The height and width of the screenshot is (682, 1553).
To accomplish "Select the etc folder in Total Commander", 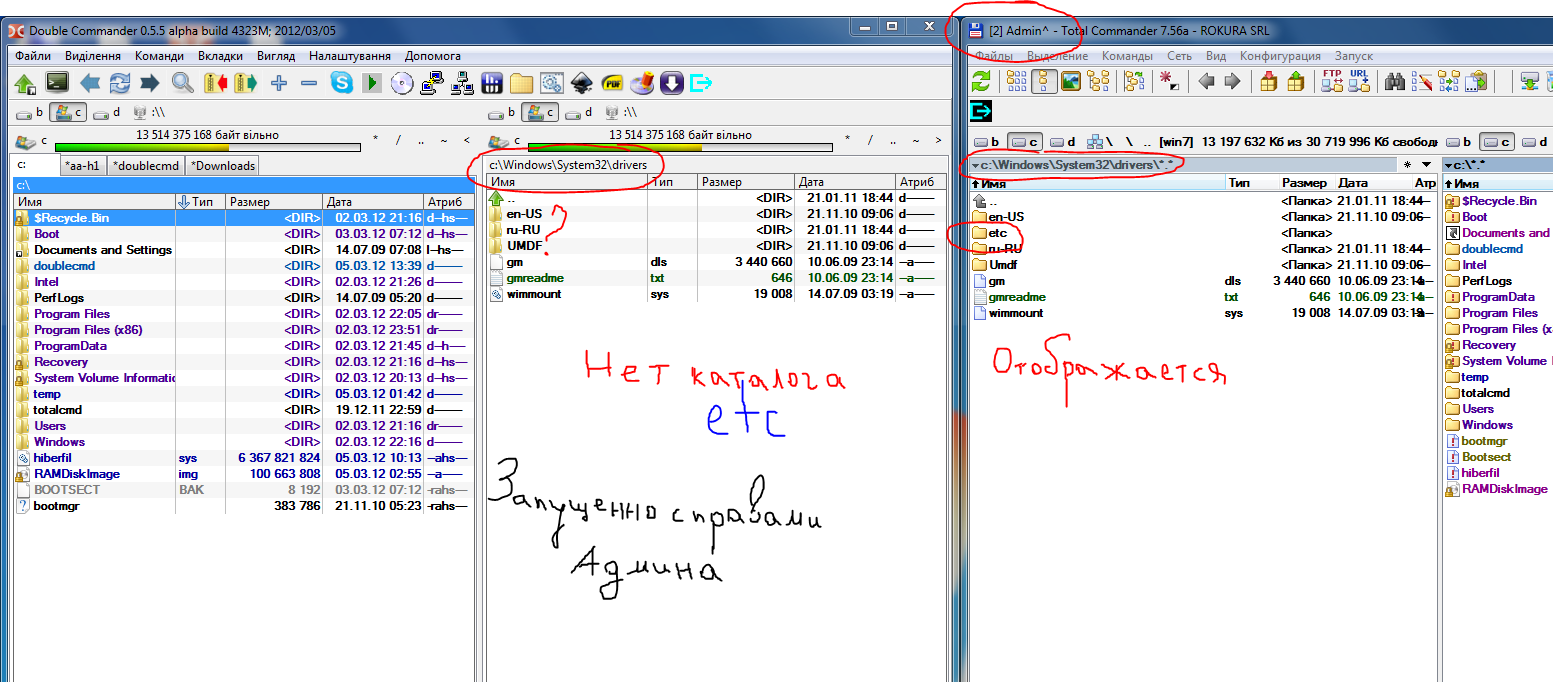I will click(x=997, y=233).
